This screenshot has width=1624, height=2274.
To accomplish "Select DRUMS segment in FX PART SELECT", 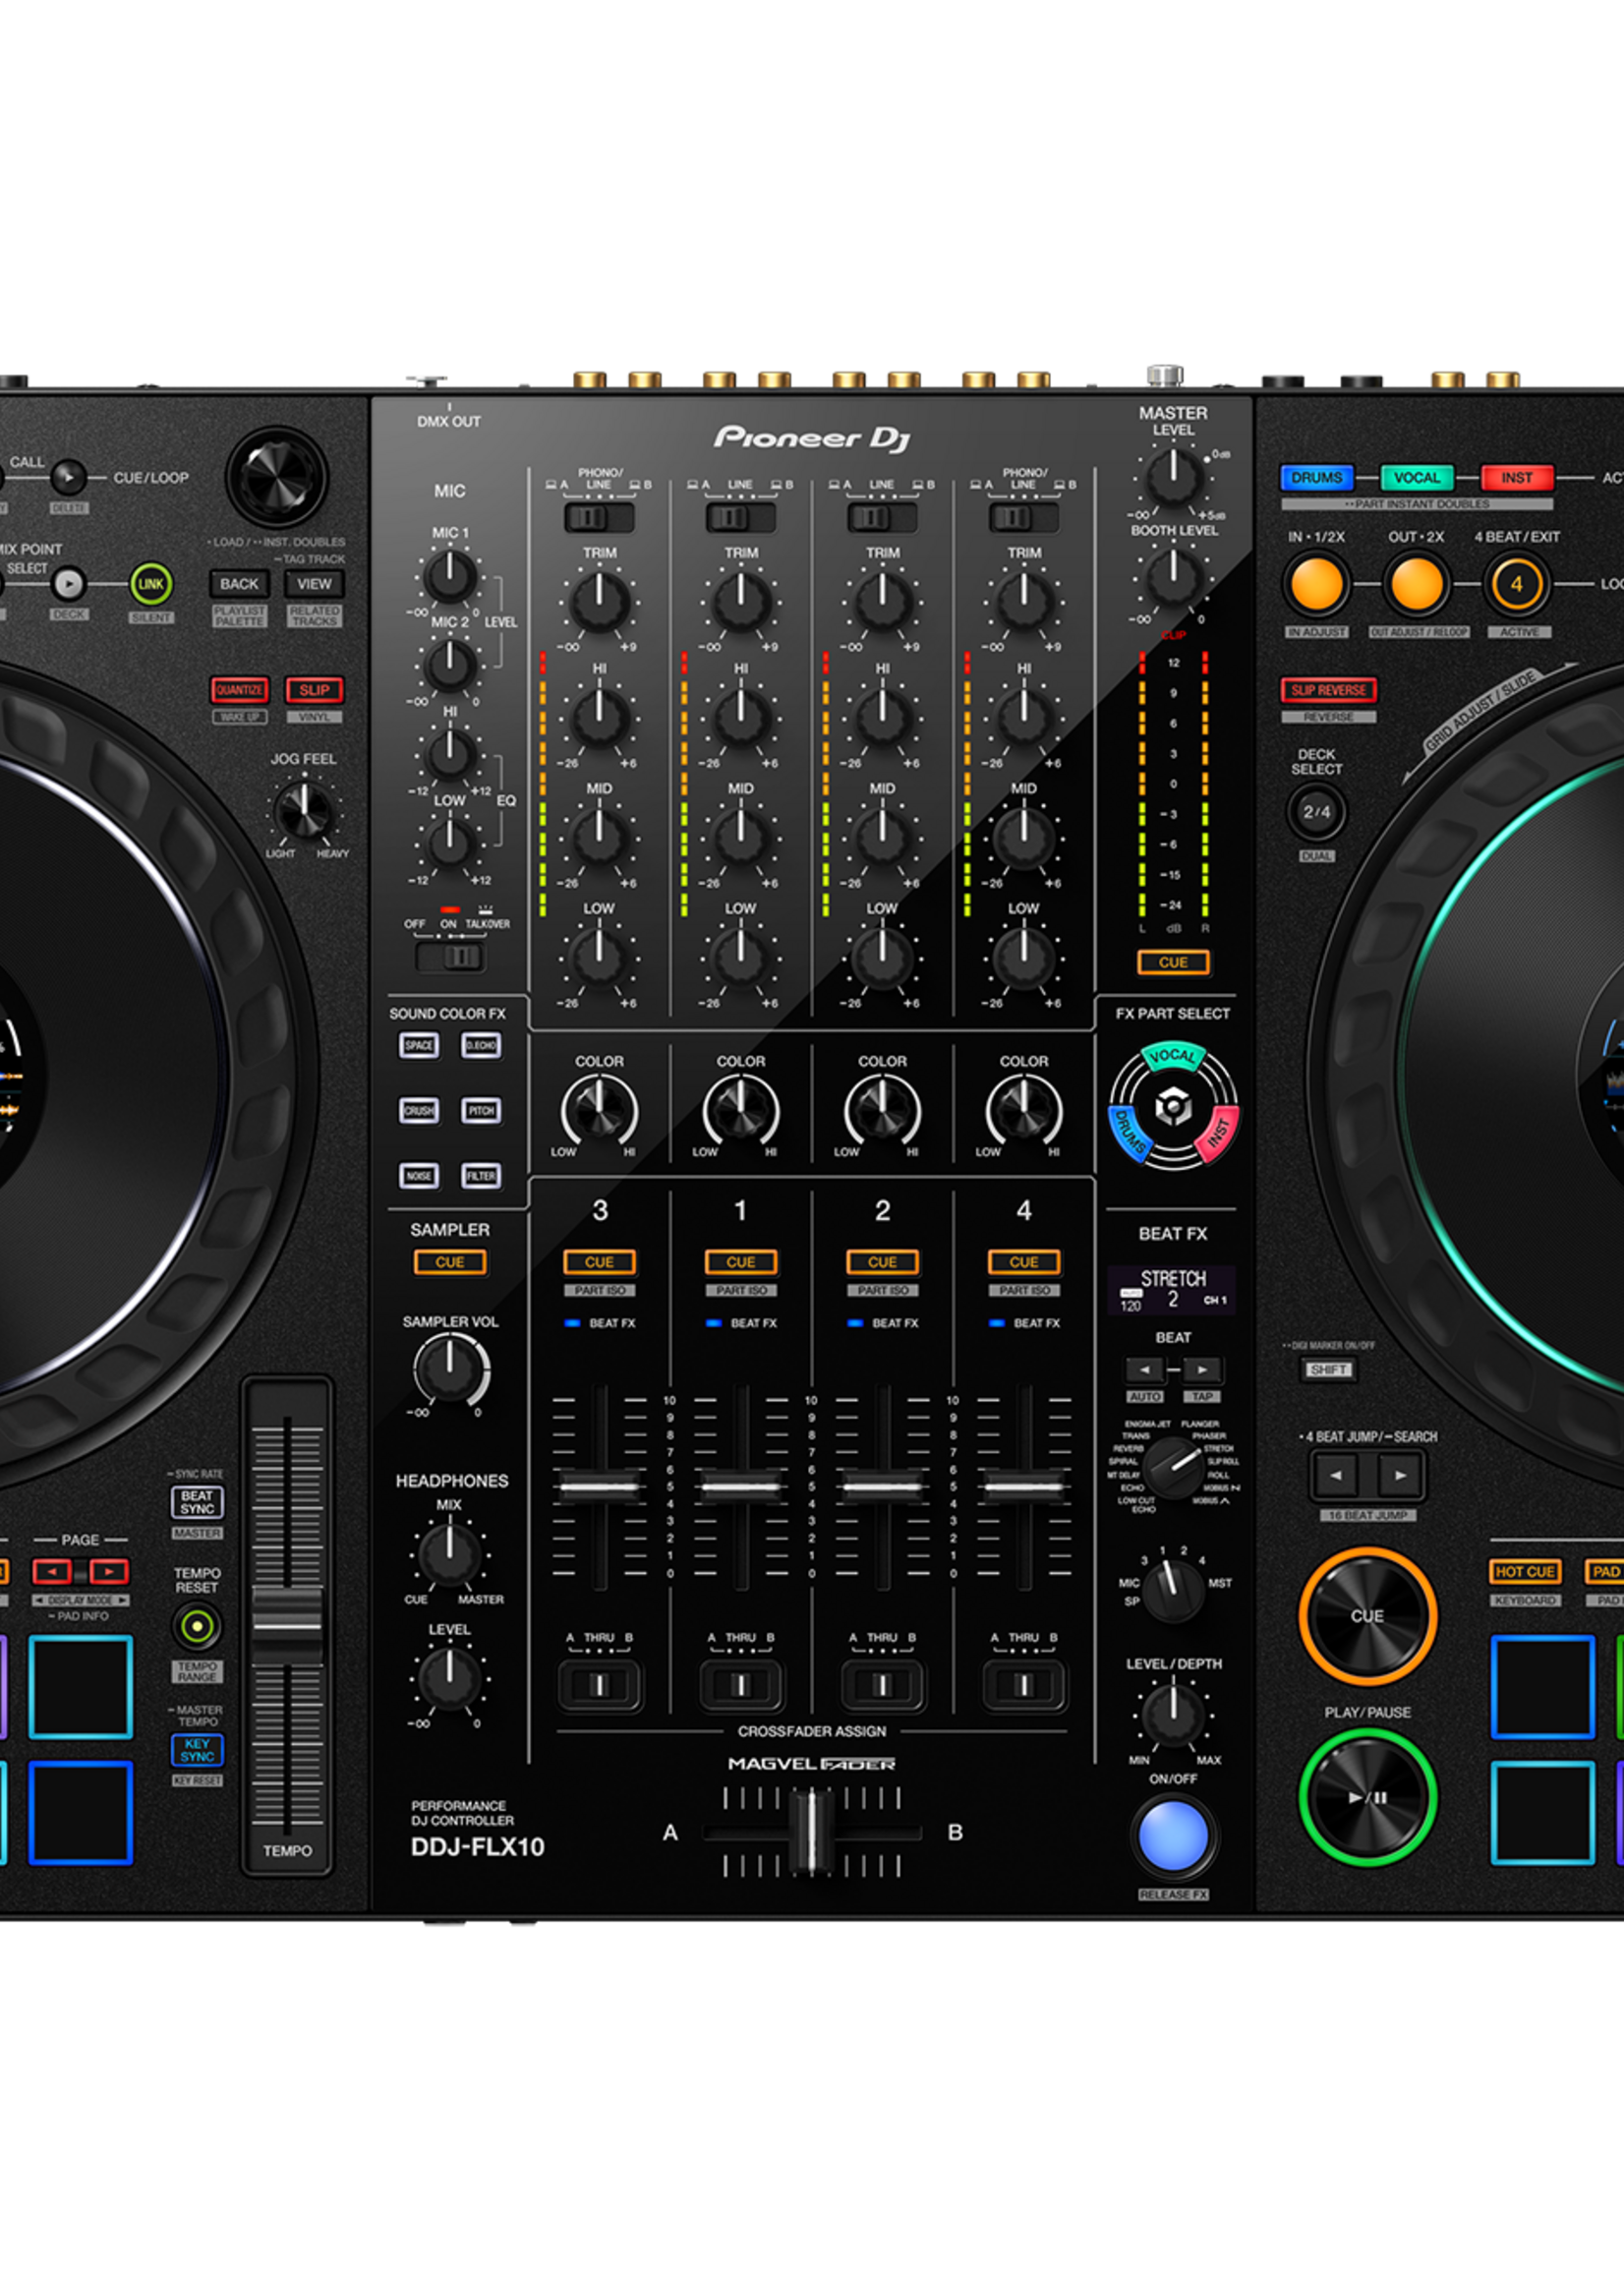I will click(1128, 1133).
